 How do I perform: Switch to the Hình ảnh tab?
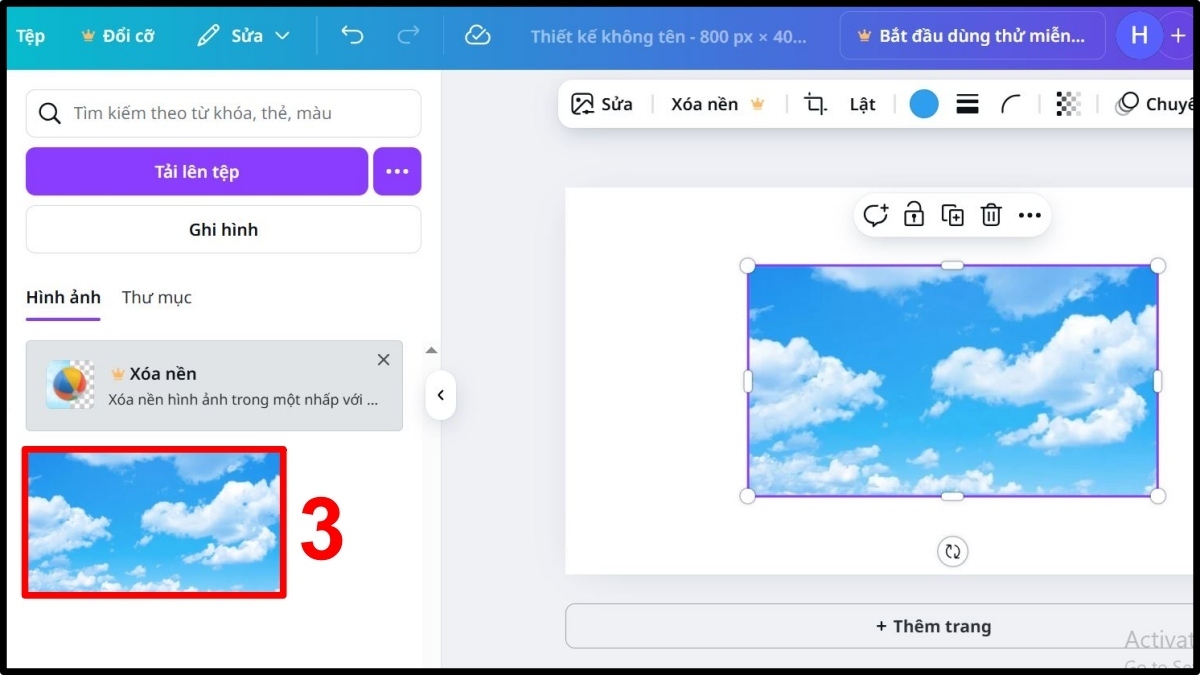pyautogui.click(x=63, y=297)
